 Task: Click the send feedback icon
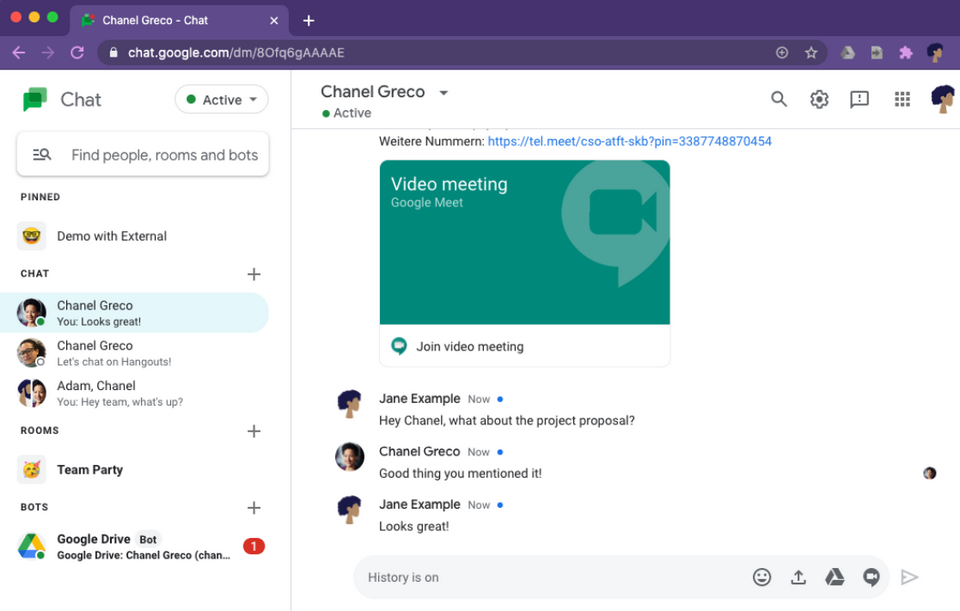859,99
